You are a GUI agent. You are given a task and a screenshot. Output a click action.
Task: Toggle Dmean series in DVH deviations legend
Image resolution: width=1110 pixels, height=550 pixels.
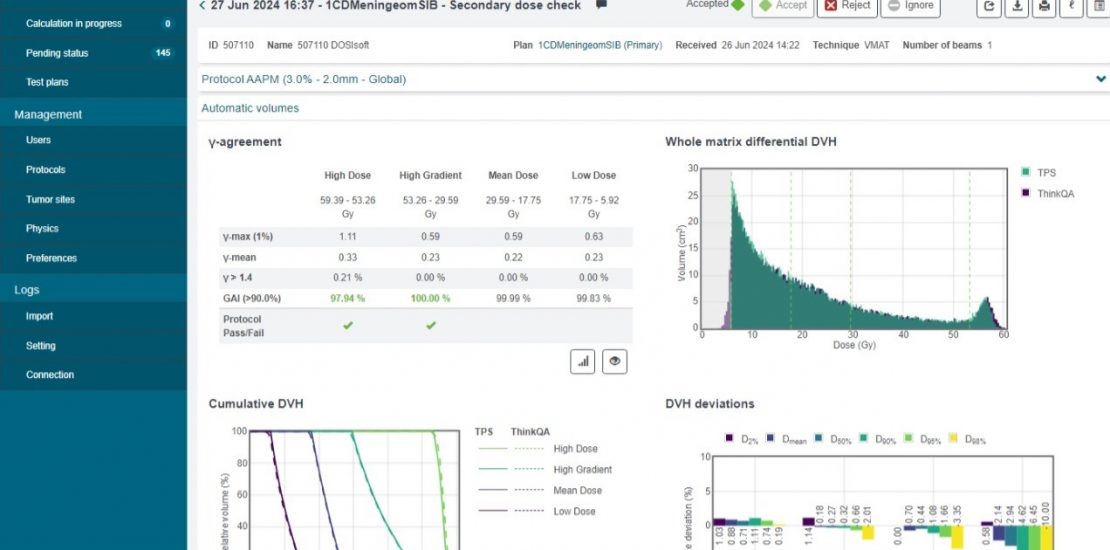786,439
